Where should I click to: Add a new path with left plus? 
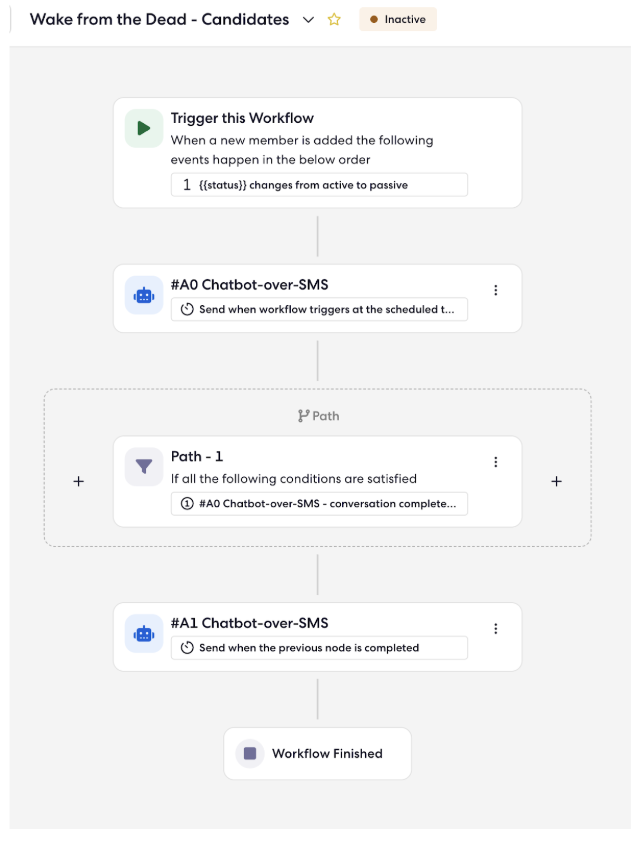(79, 481)
